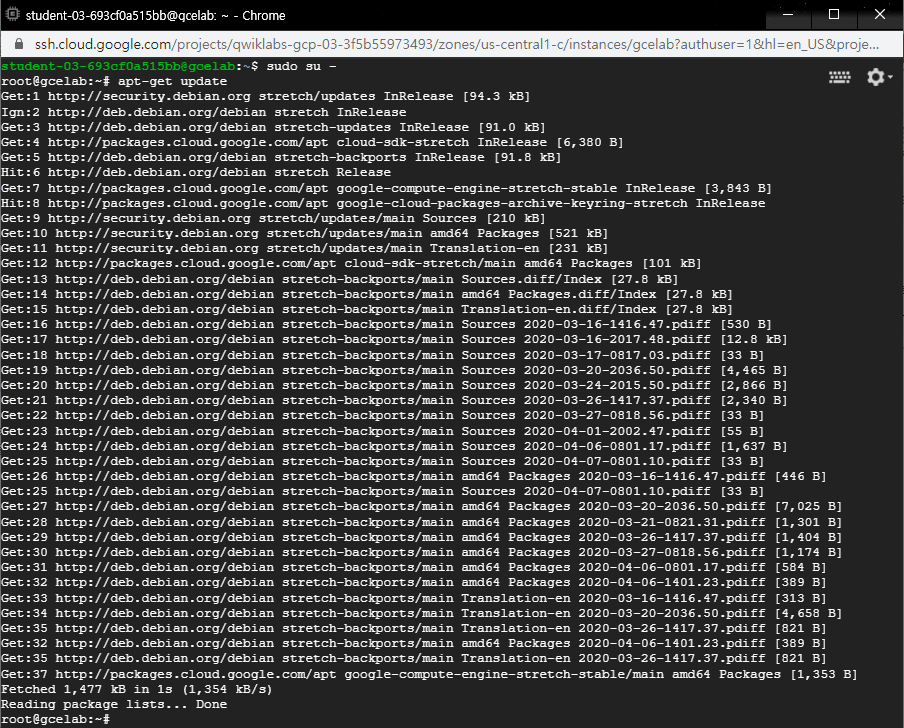Click the padlock icon in address bar

click(x=18, y=44)
